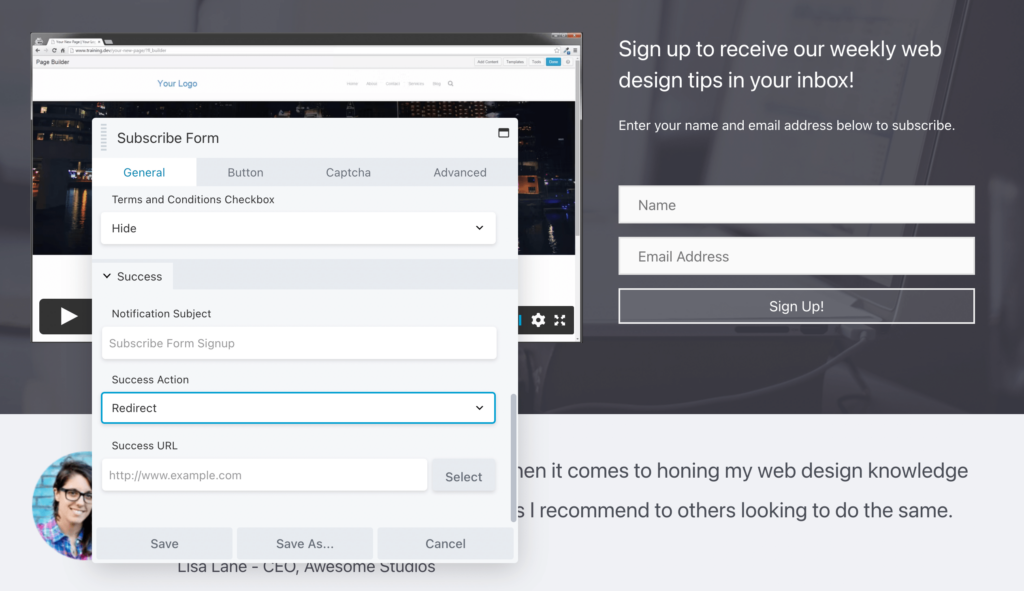
Task: Open the Success Action dropdown
Action: coord(298,407)
